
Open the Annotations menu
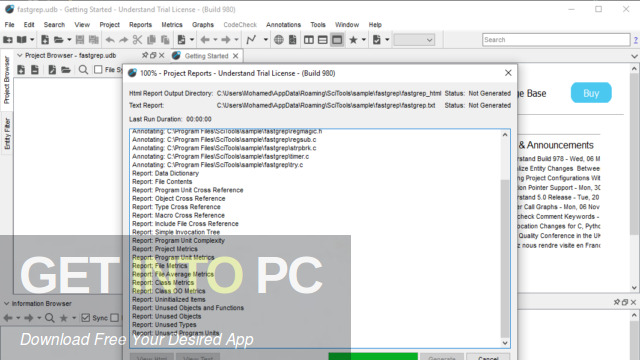click(283, 24)
